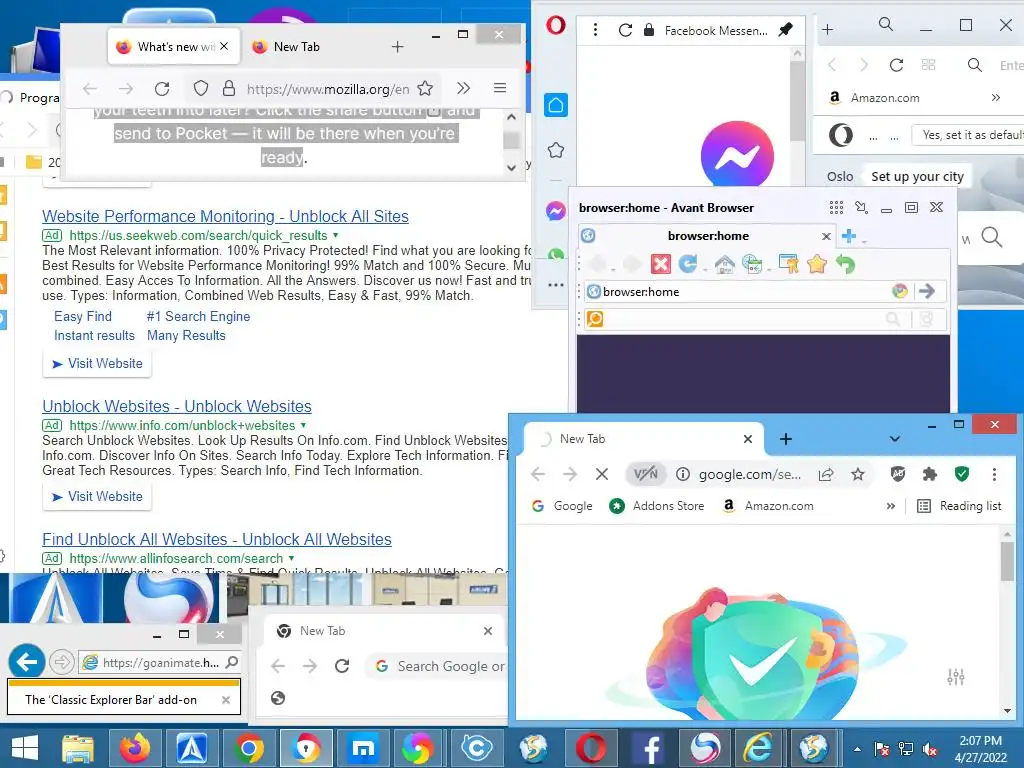Open Website Performance Monitoring - Unblock All Sites link

[225, 216]
